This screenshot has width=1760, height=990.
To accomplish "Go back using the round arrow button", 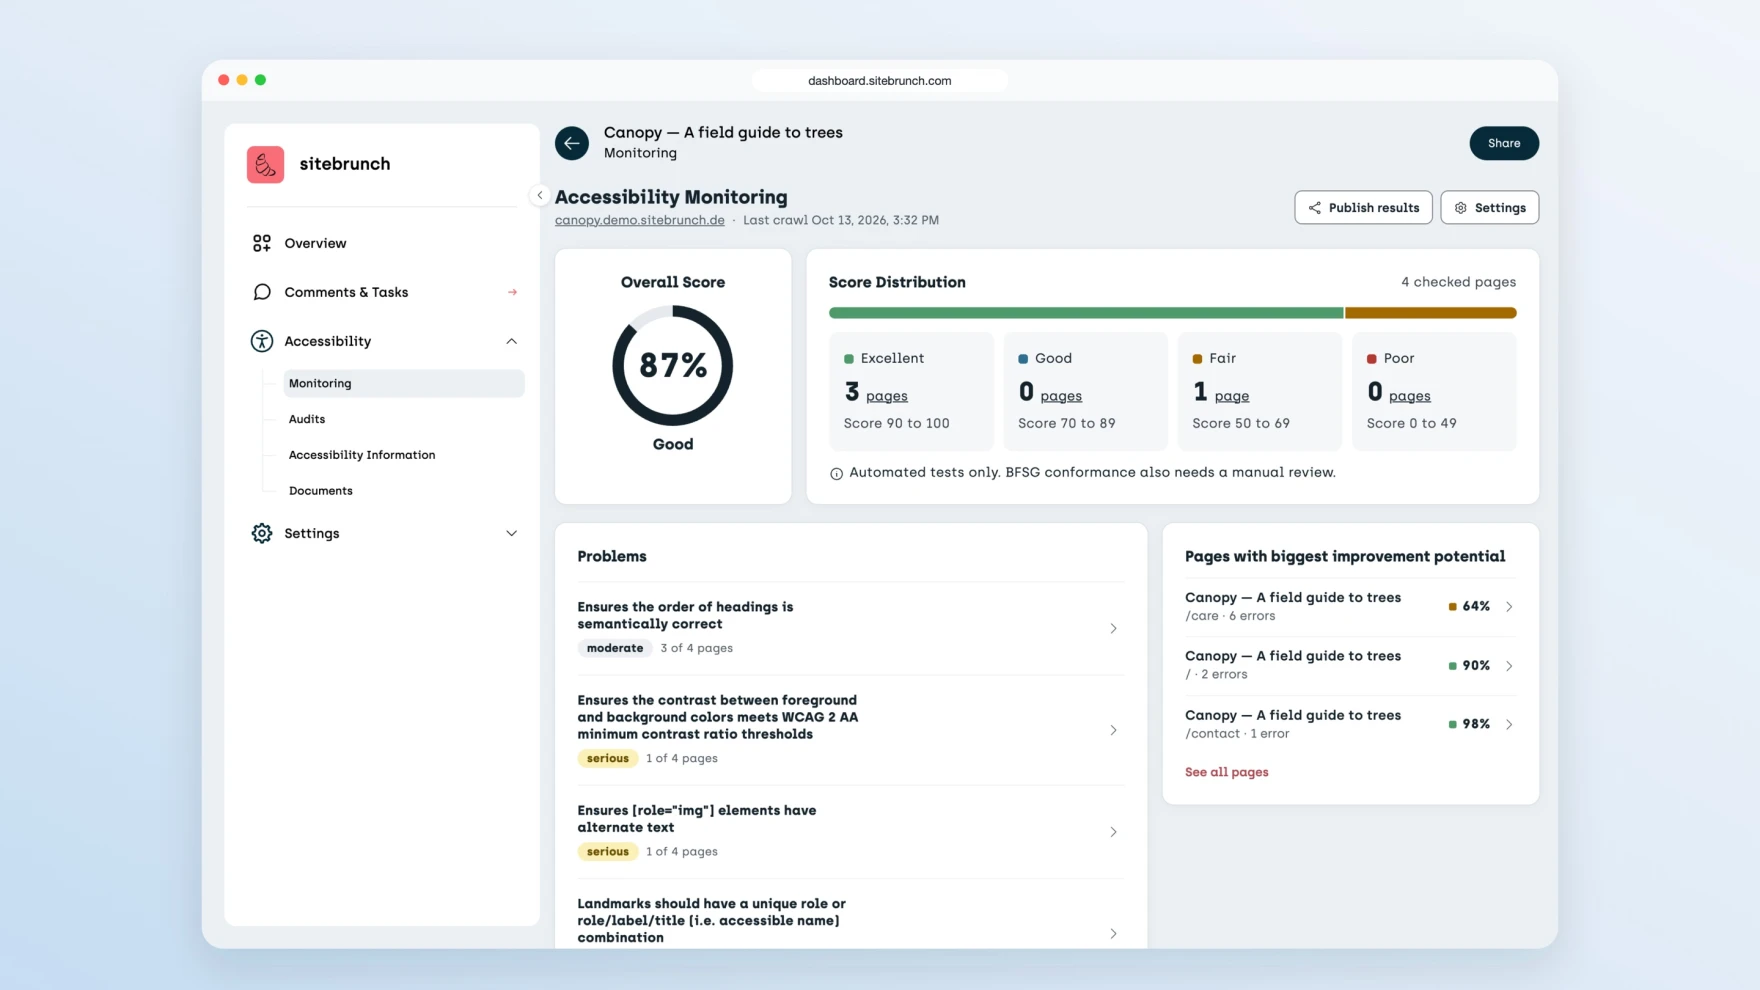I will point(572,143).
